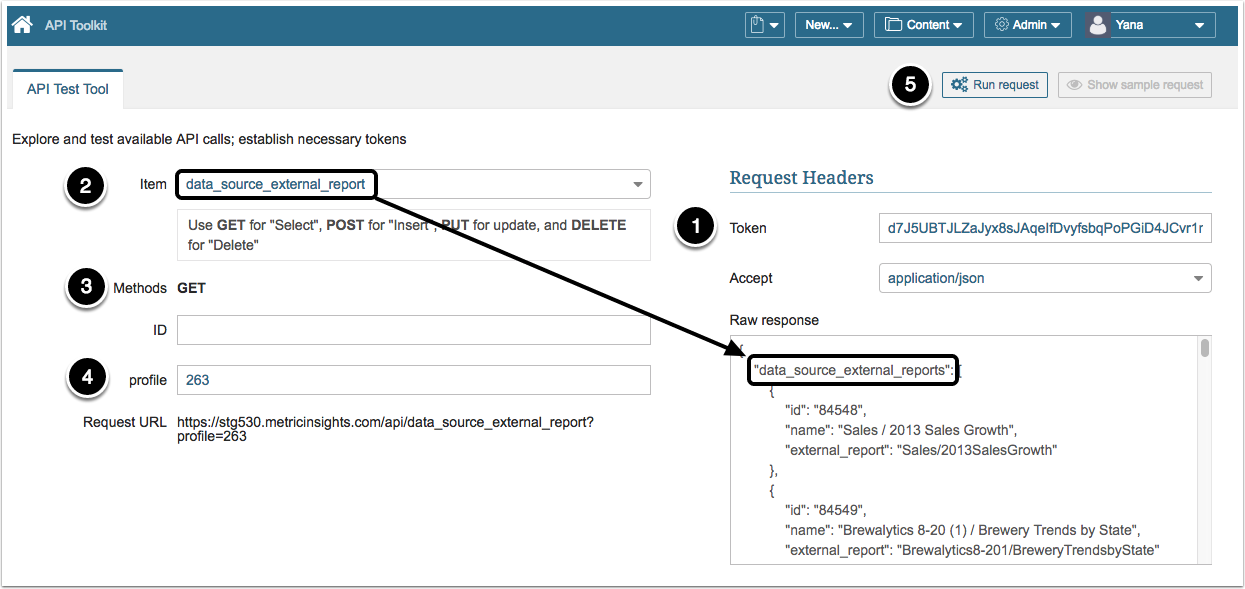Click the gear icon on Admin menu

point(1002,25)
